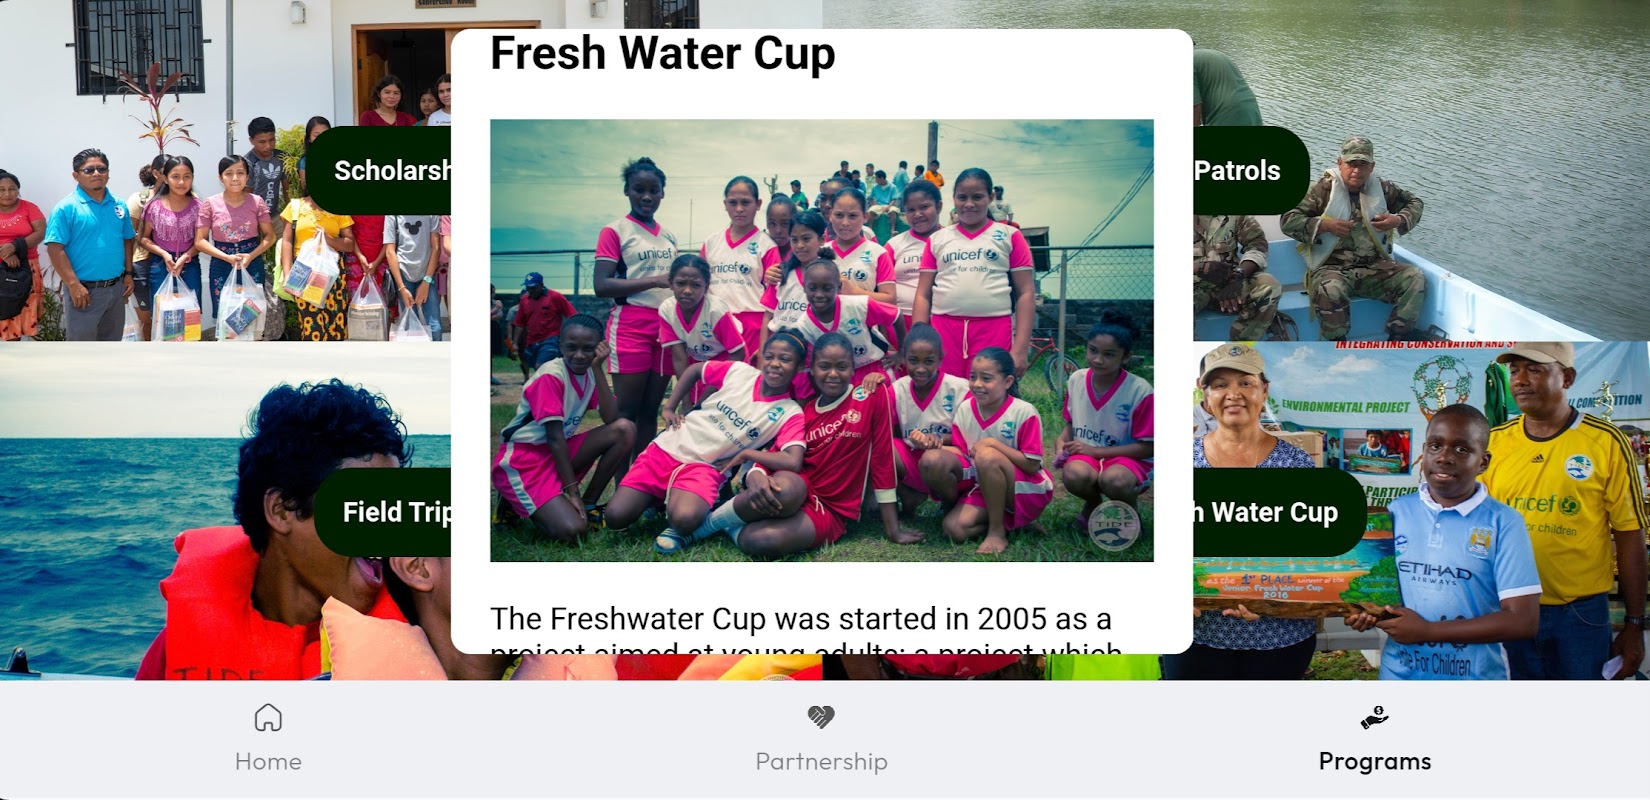Click the ocean field trip life-vest photo
The height and width of the screenshot is (800, 1650).
pyautogui.click(x=225, y=512)
